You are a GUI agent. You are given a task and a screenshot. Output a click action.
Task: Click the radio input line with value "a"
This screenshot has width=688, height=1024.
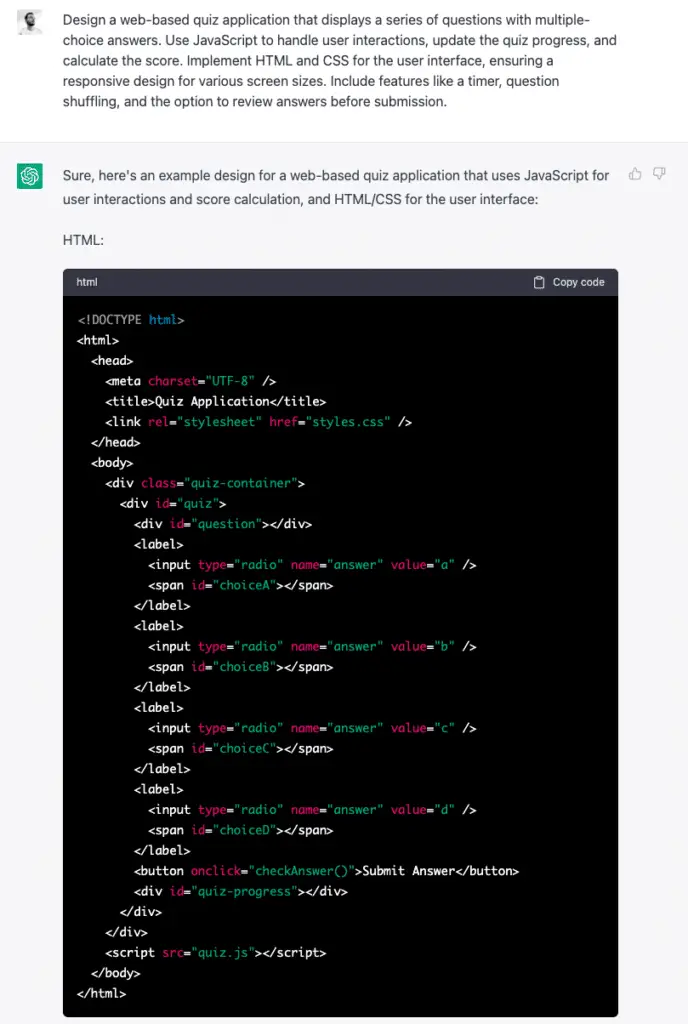(312, 565)
